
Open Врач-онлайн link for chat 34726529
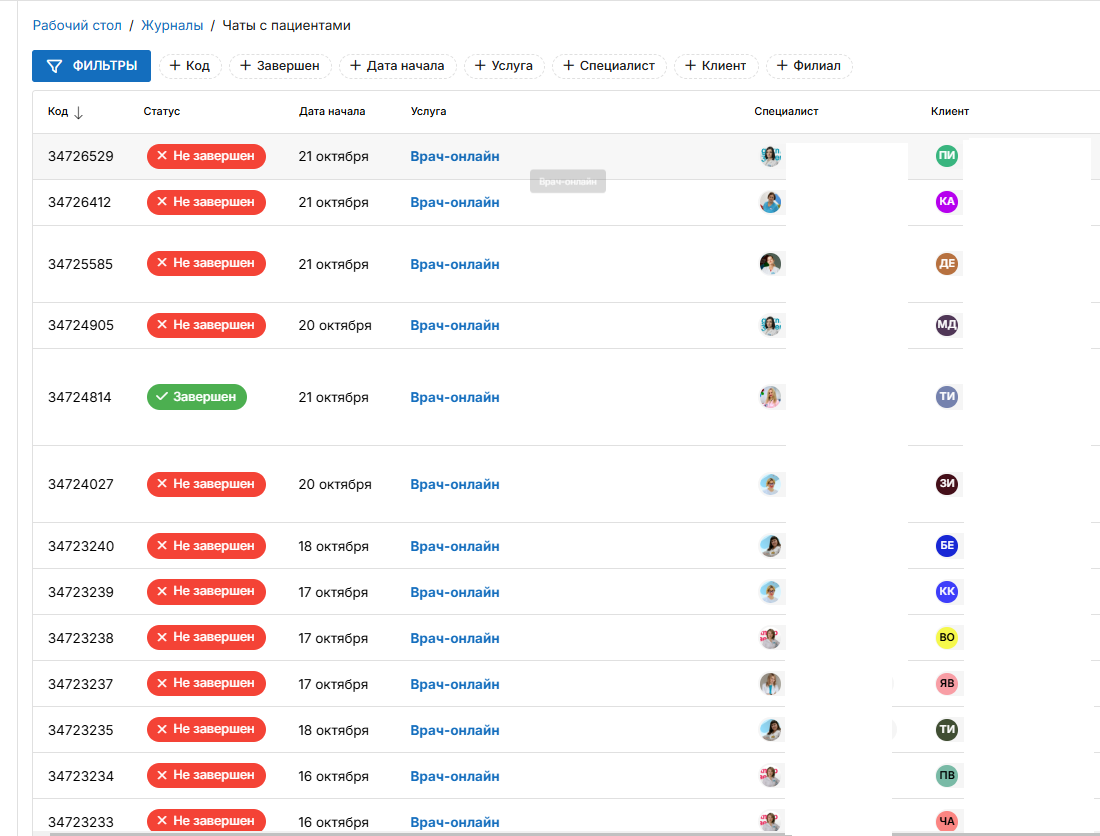[454, 156]
